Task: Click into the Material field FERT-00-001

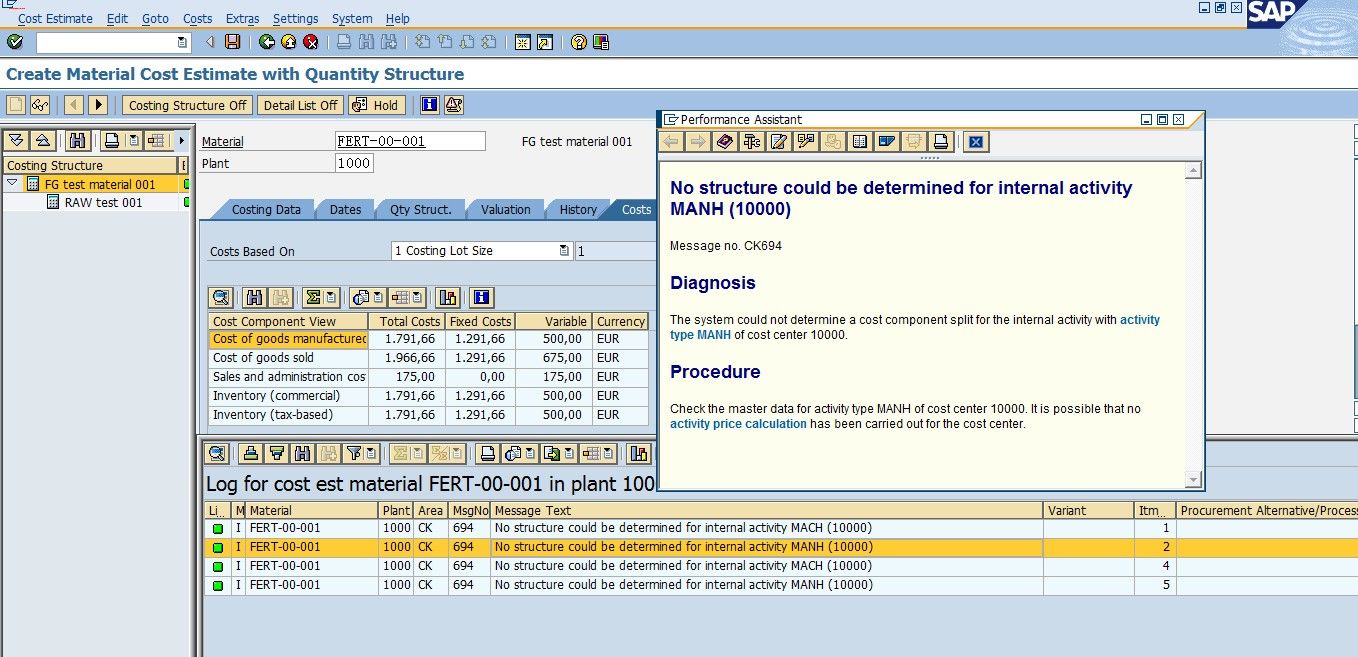Action: [410, 141]
